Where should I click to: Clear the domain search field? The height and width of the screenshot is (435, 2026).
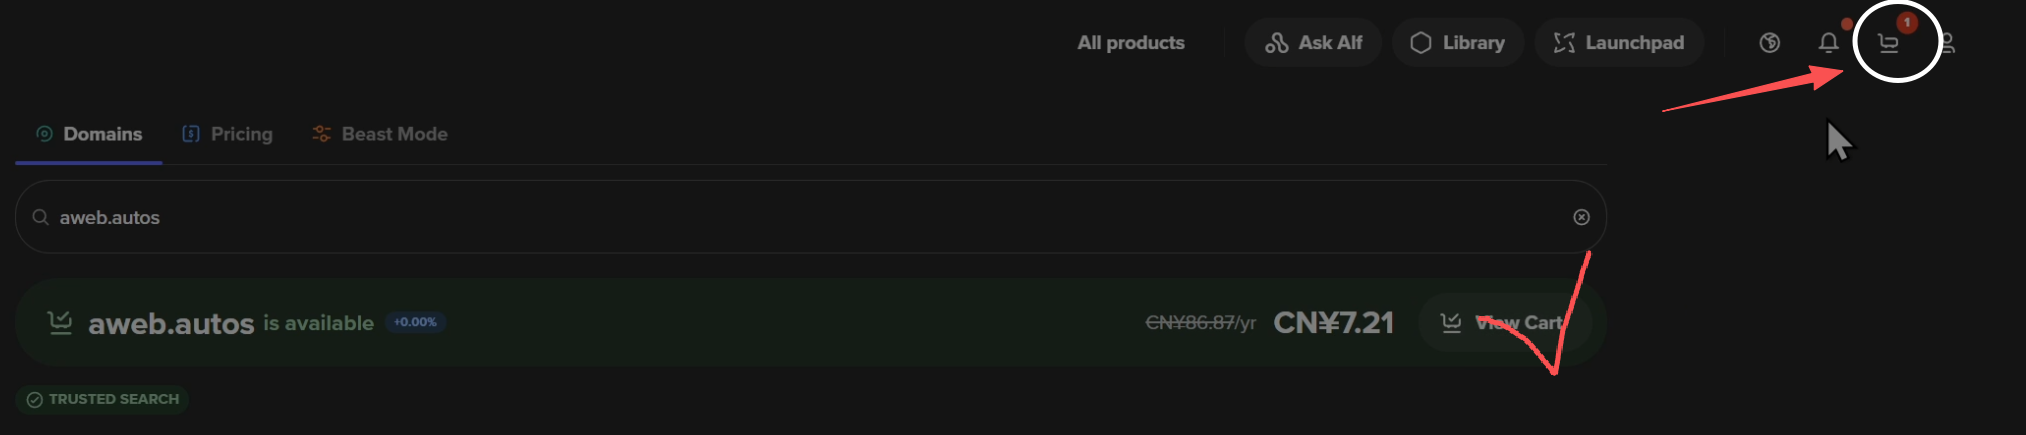point(1581,217)
